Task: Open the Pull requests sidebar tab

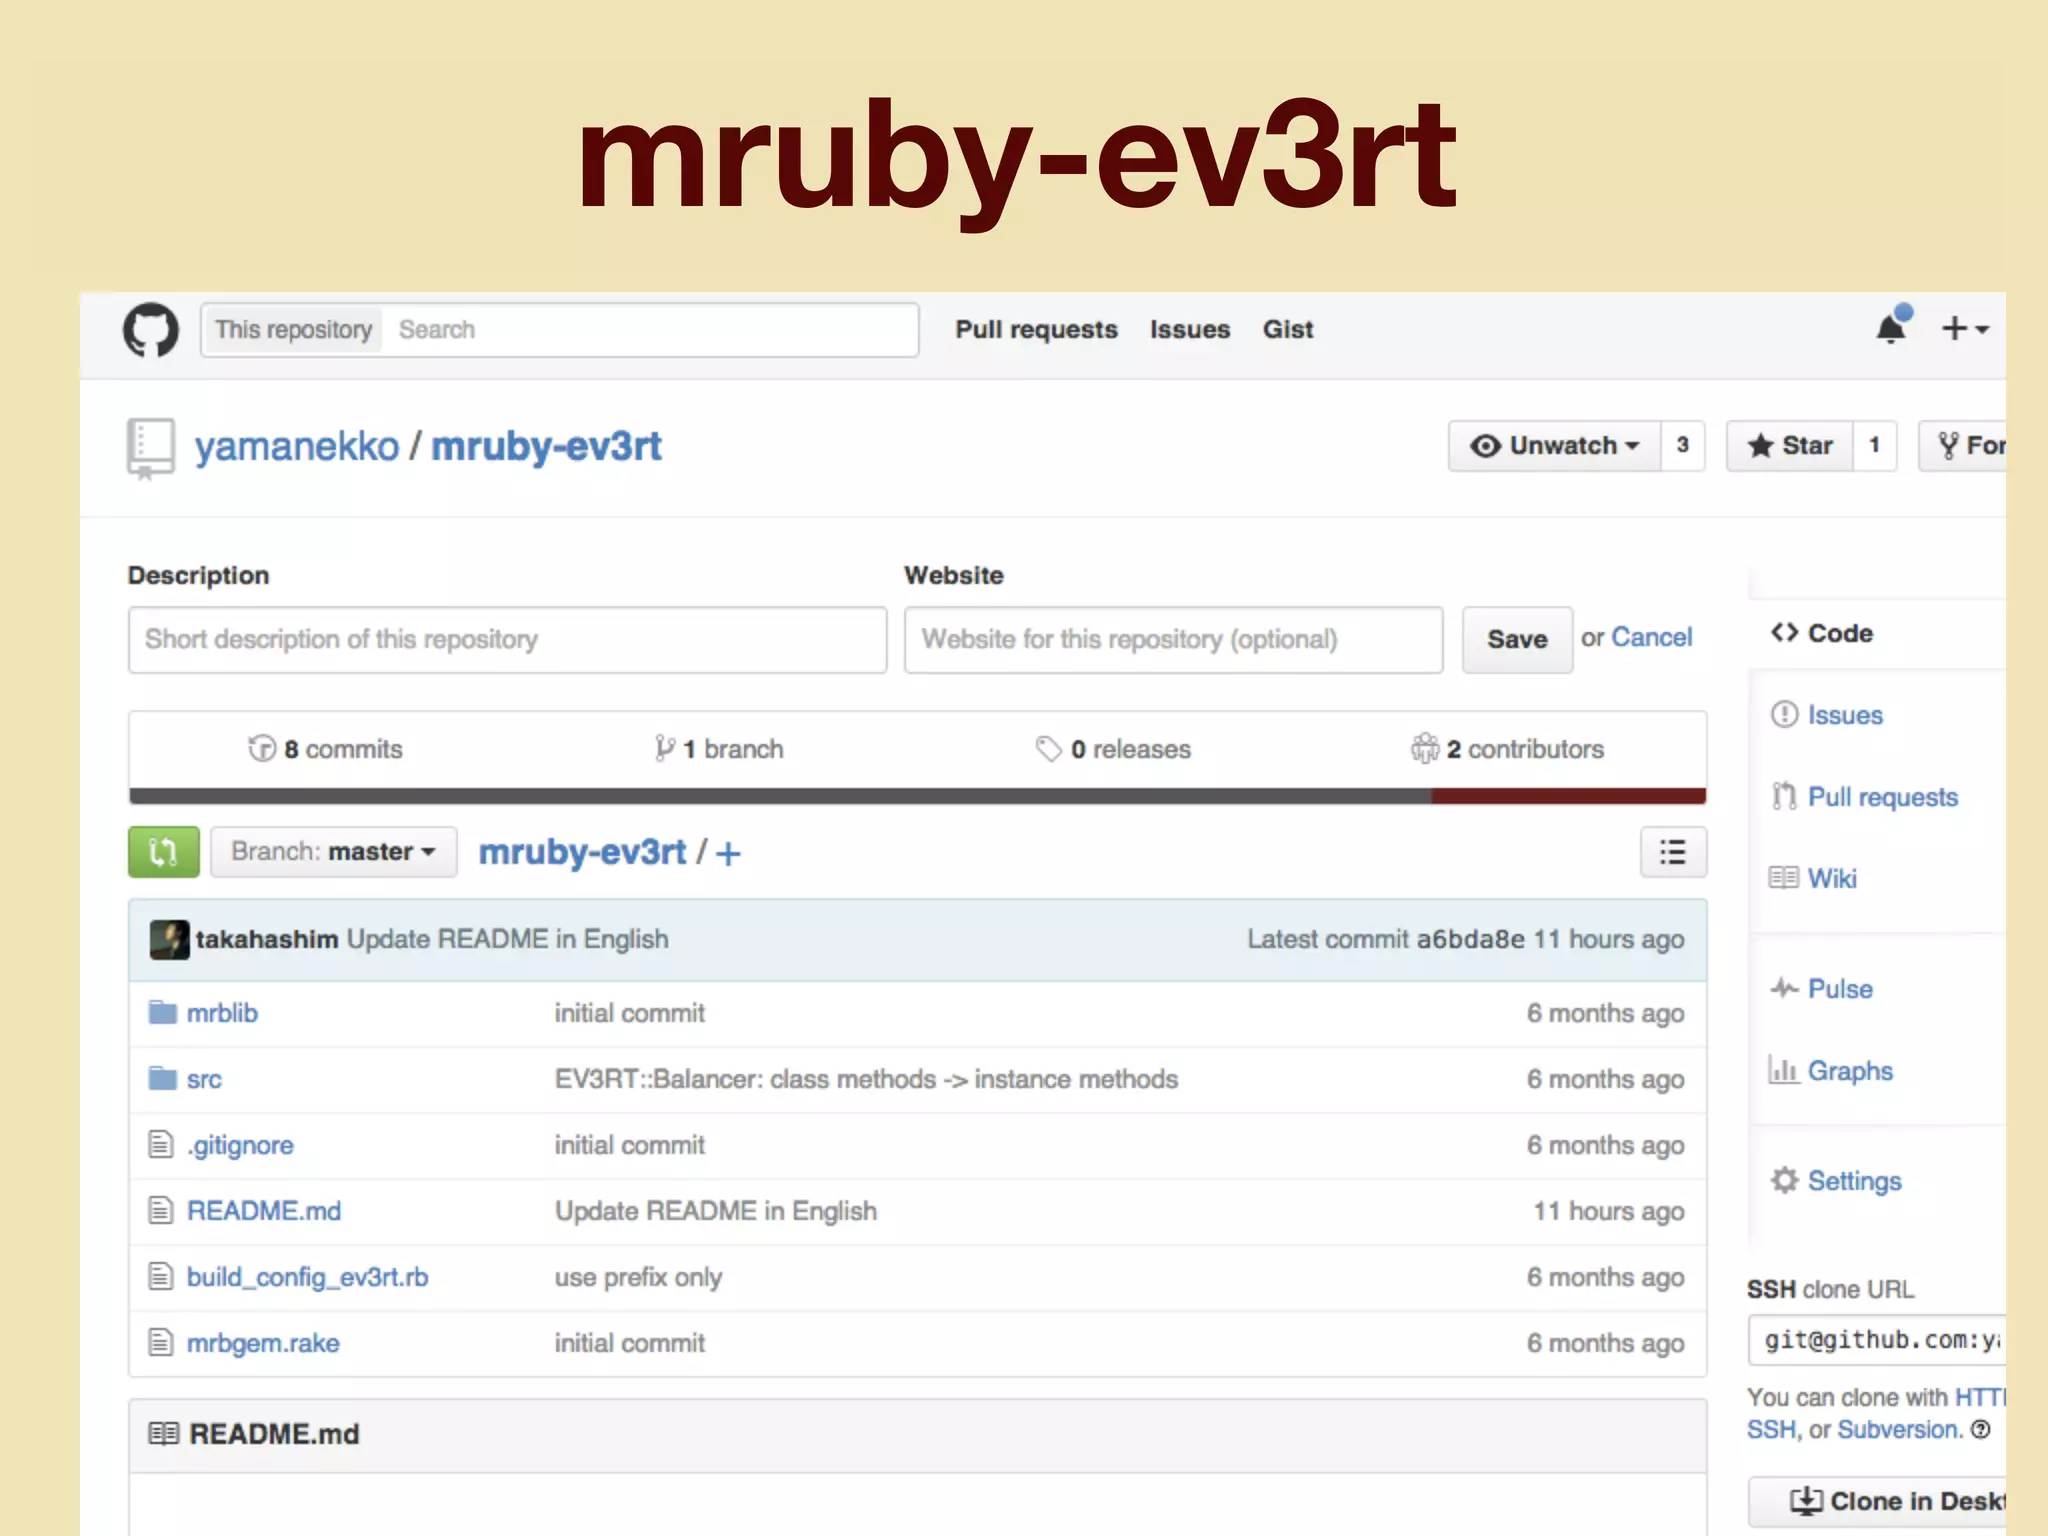Action: tap(1864, 797)
